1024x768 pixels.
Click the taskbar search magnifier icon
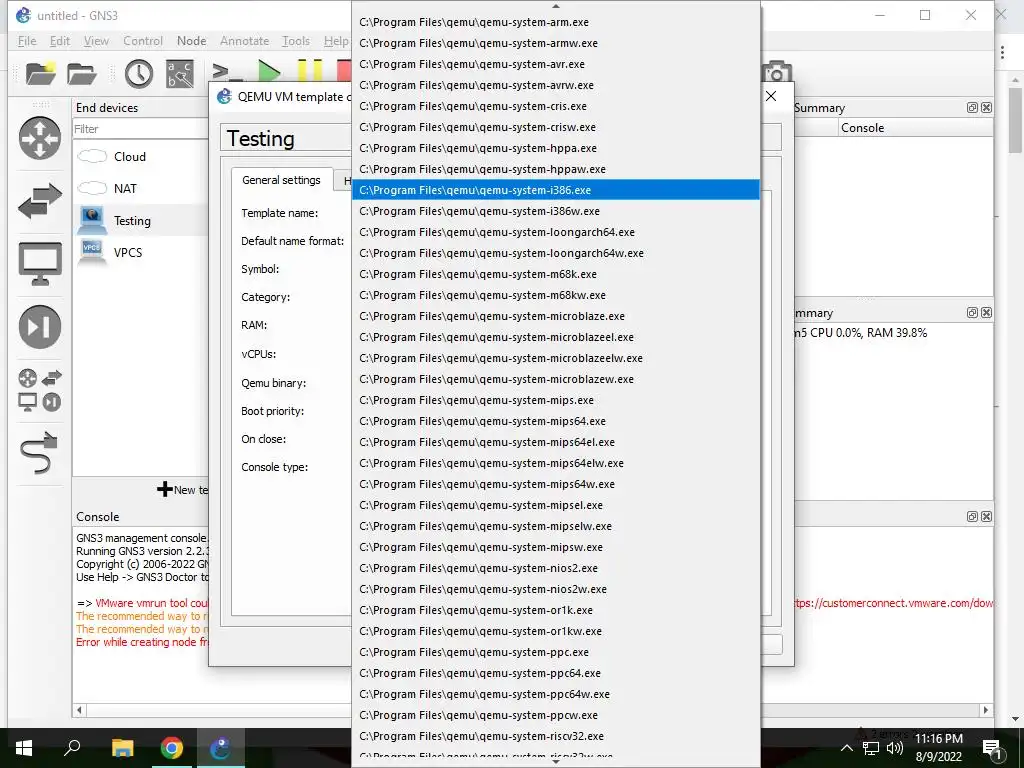tap(72, 748)
